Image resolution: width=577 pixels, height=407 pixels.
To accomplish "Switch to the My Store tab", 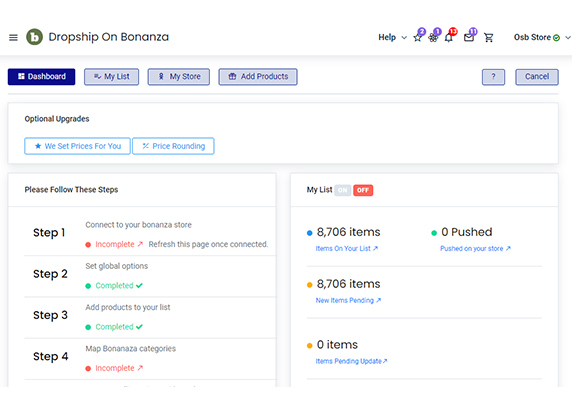I will (x=179, y=77).
